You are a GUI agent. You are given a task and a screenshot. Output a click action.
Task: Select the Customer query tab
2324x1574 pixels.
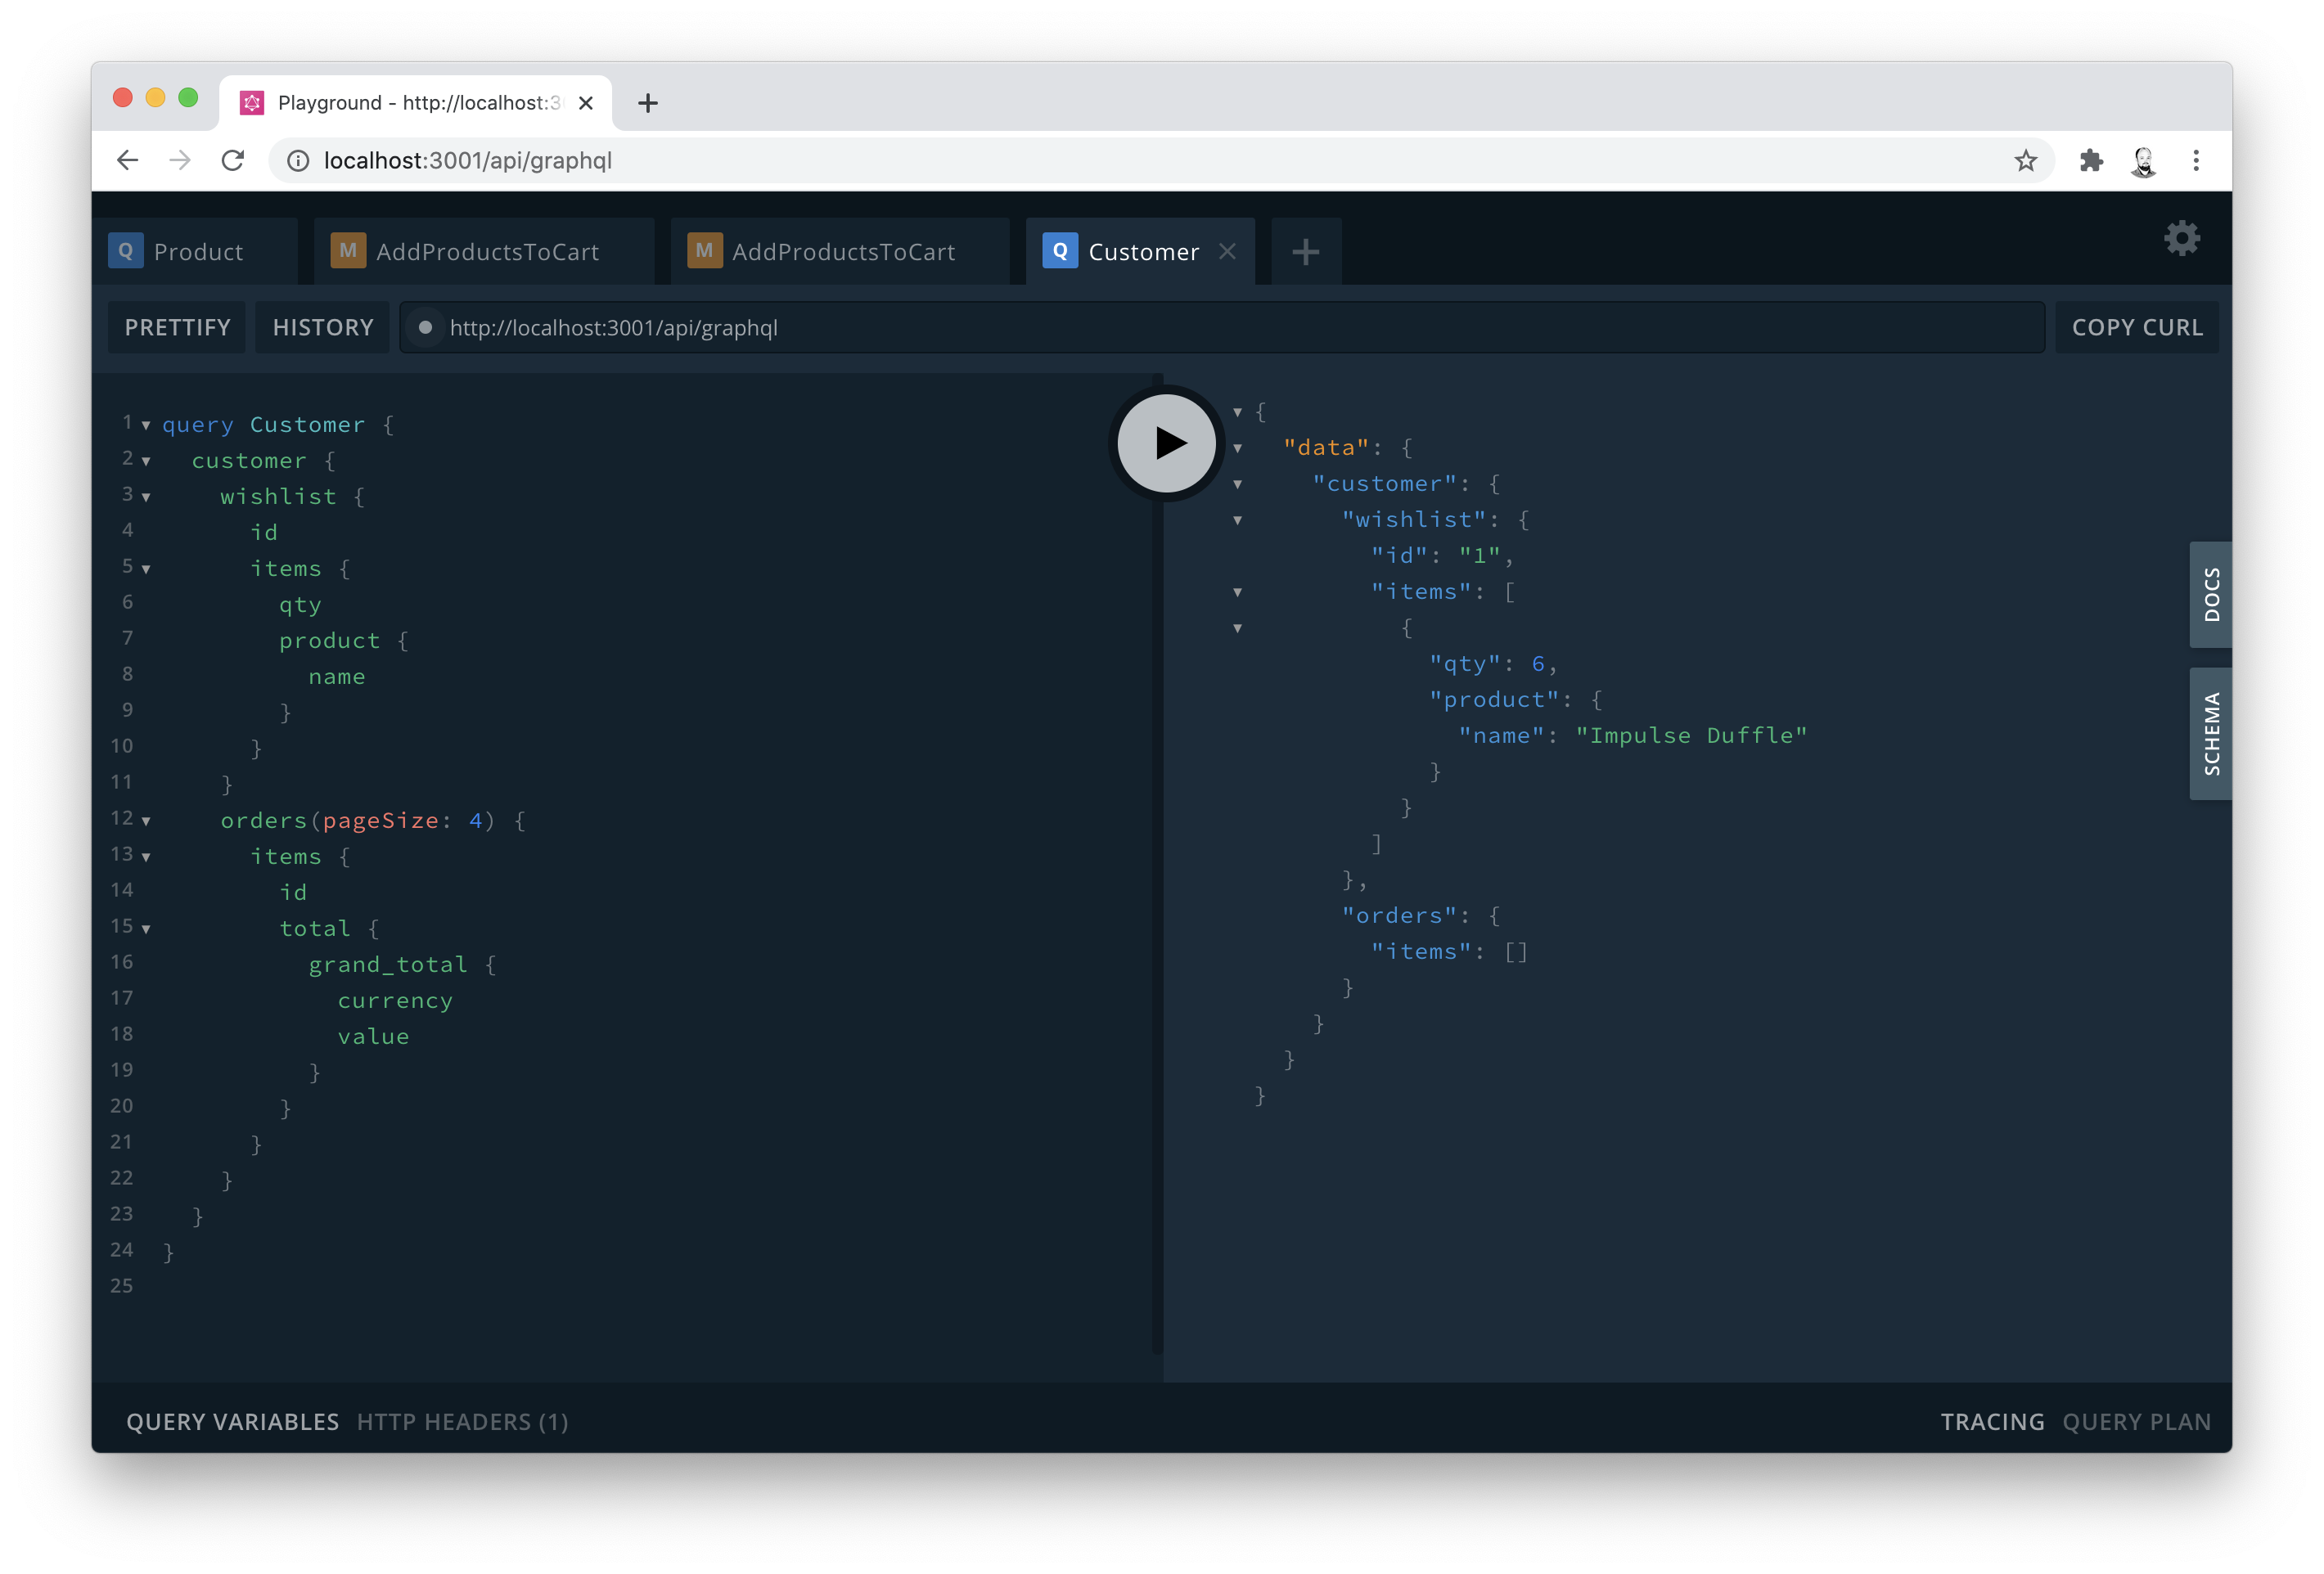pyautogui.click(x=1143, y=250)
